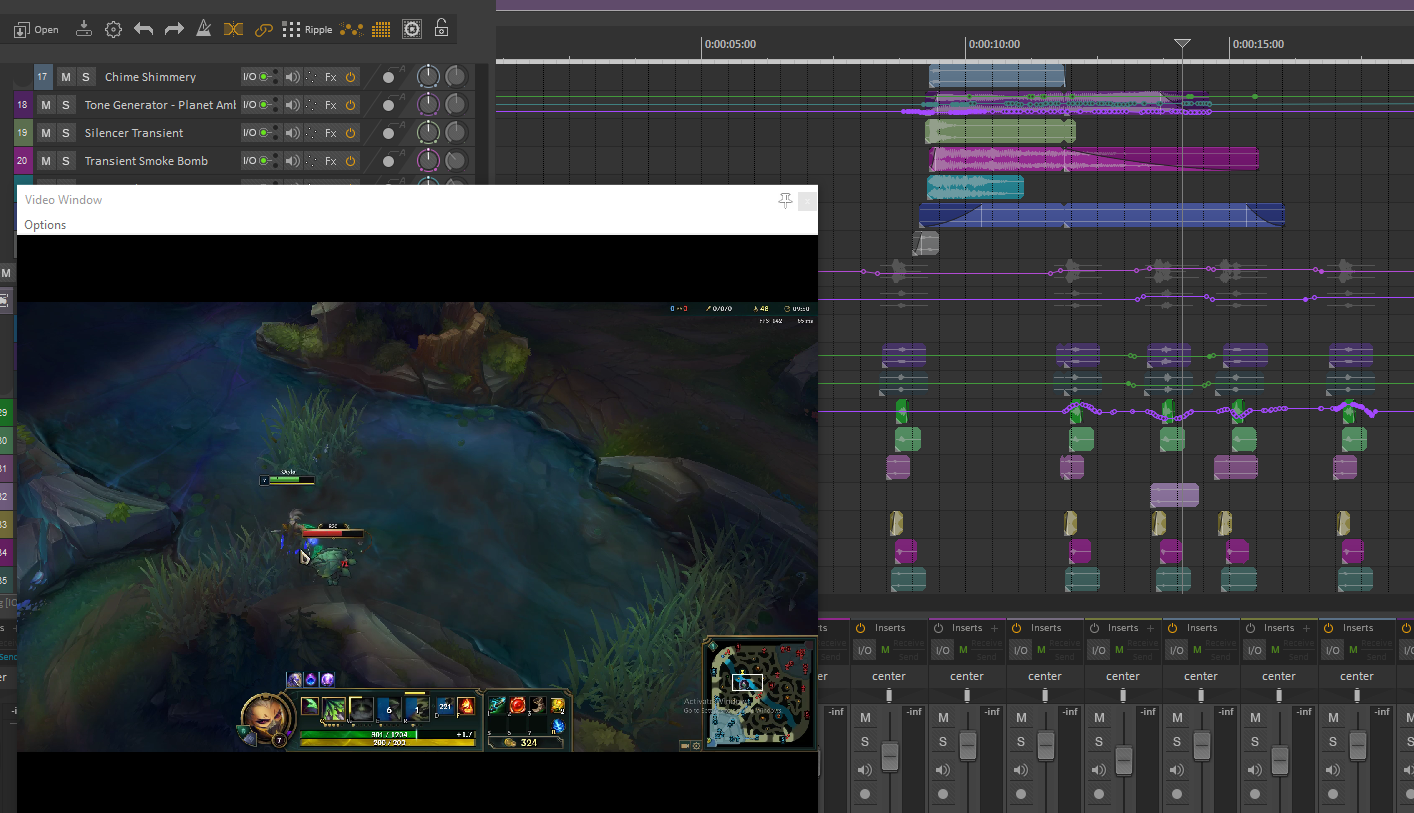
Task: Click the grey pan knob on Tone Generator track
Action: click(456, 104)
